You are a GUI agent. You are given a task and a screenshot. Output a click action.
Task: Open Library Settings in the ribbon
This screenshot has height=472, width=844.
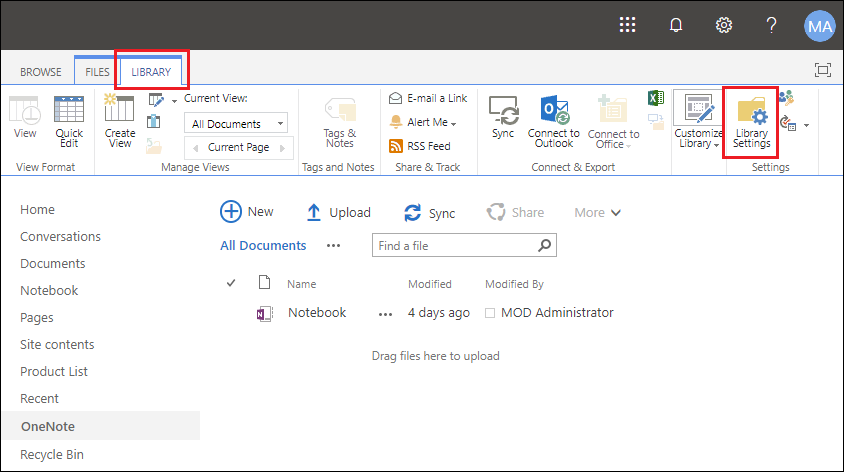pyautogui.click(x=751, y=123)
